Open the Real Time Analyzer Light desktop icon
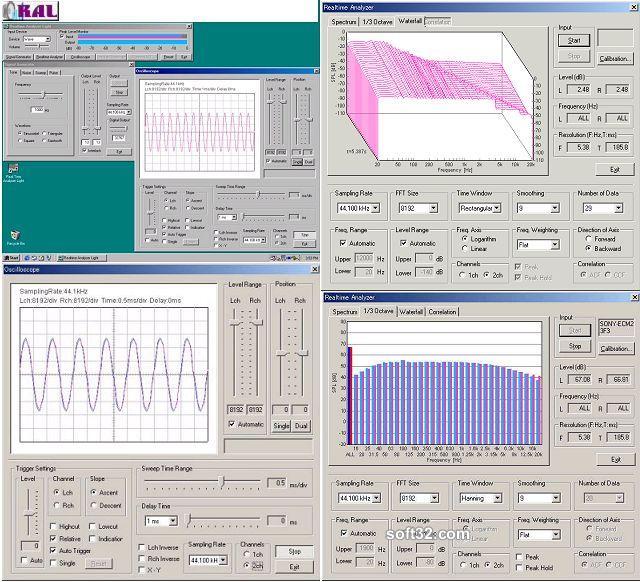 [13, 173]
